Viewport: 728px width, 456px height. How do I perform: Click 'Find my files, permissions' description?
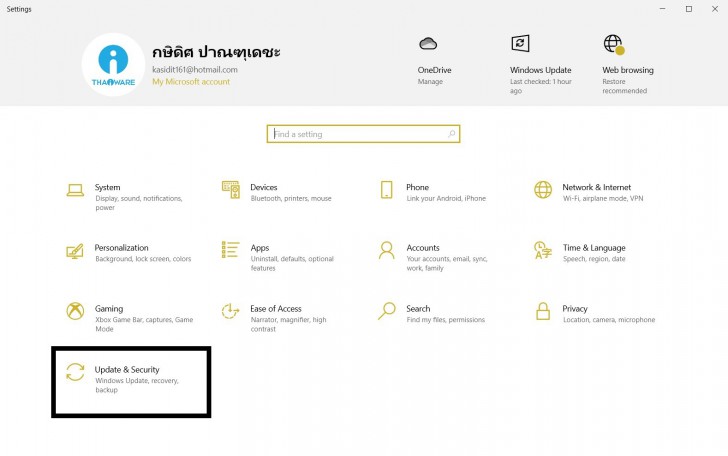pyautogui.click(x=446, y=319)
